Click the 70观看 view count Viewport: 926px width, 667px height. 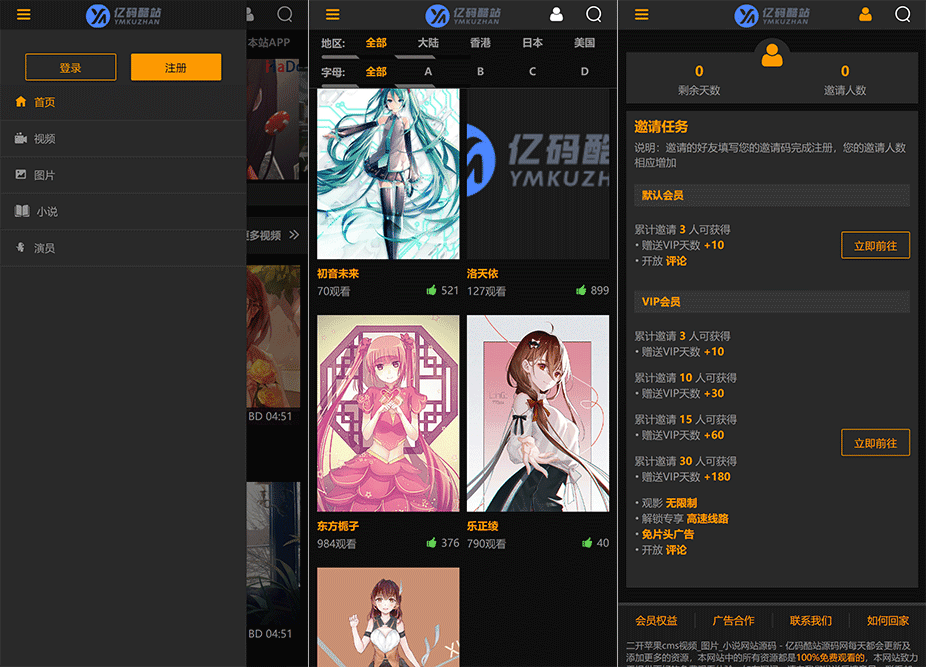pos(334,291)
